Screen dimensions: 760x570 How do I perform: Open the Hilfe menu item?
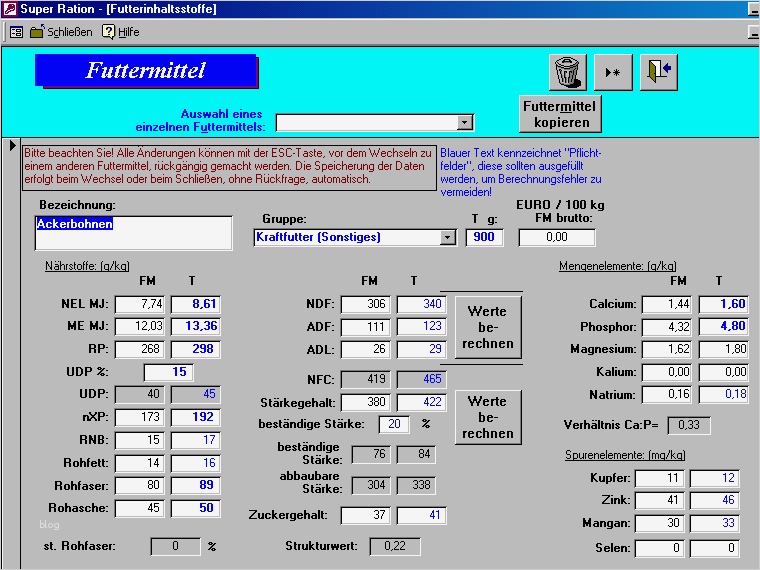click(128, 32)
